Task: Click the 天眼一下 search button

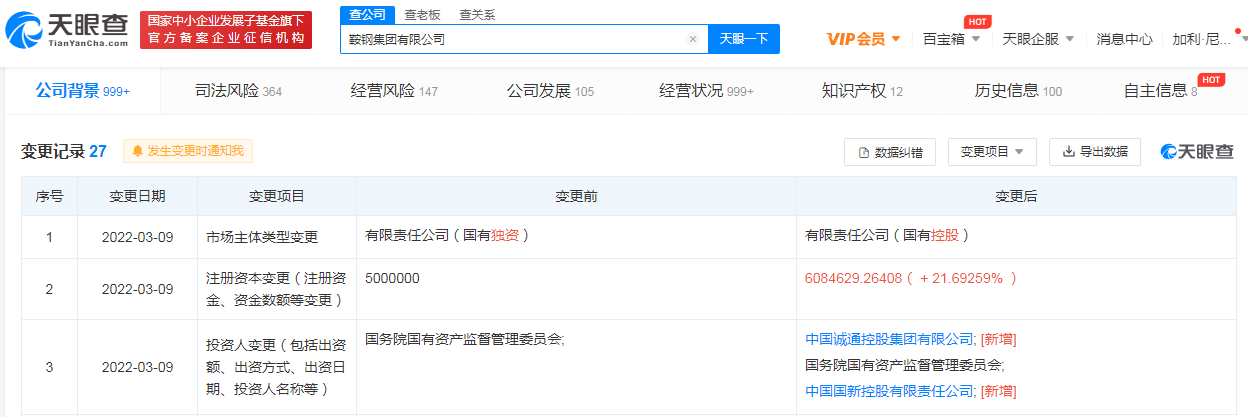Action: pos(744,39)
